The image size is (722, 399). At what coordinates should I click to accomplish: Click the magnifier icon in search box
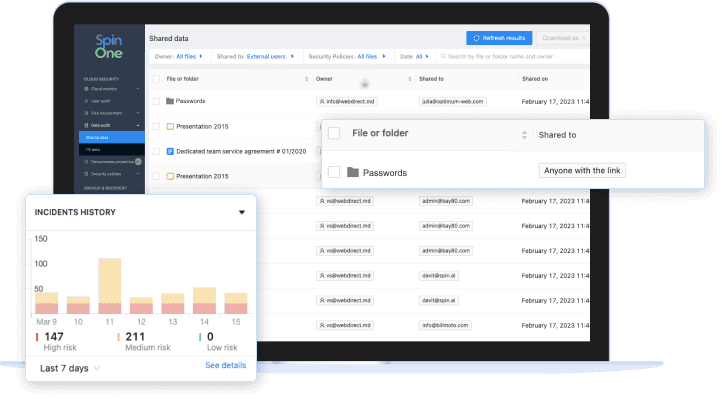[x=443, y=57]
